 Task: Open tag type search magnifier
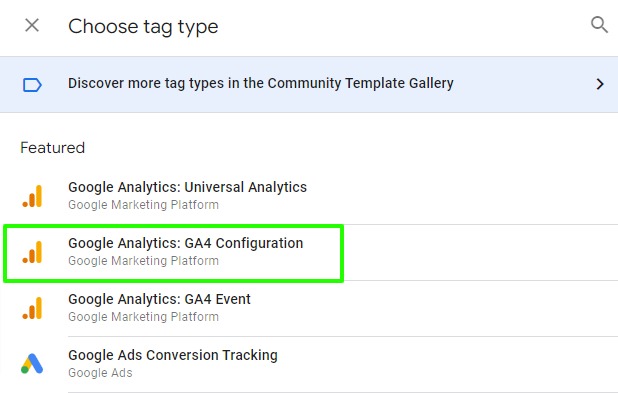point(599,25)
